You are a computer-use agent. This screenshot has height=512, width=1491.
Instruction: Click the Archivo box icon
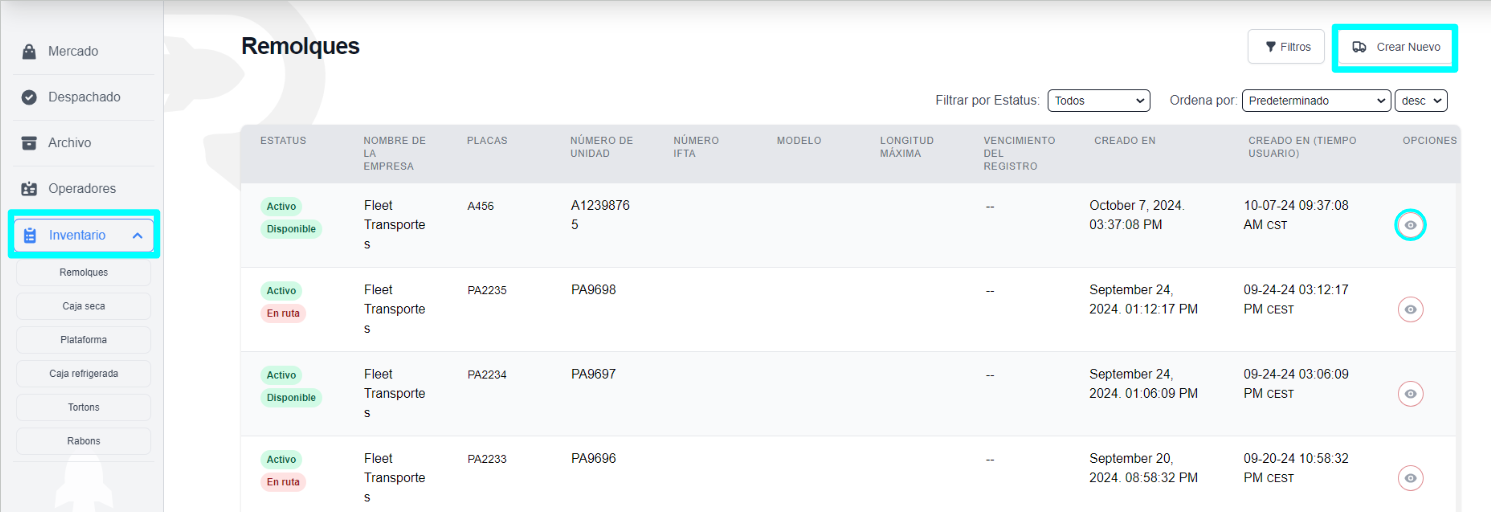(x=29, y=143)
